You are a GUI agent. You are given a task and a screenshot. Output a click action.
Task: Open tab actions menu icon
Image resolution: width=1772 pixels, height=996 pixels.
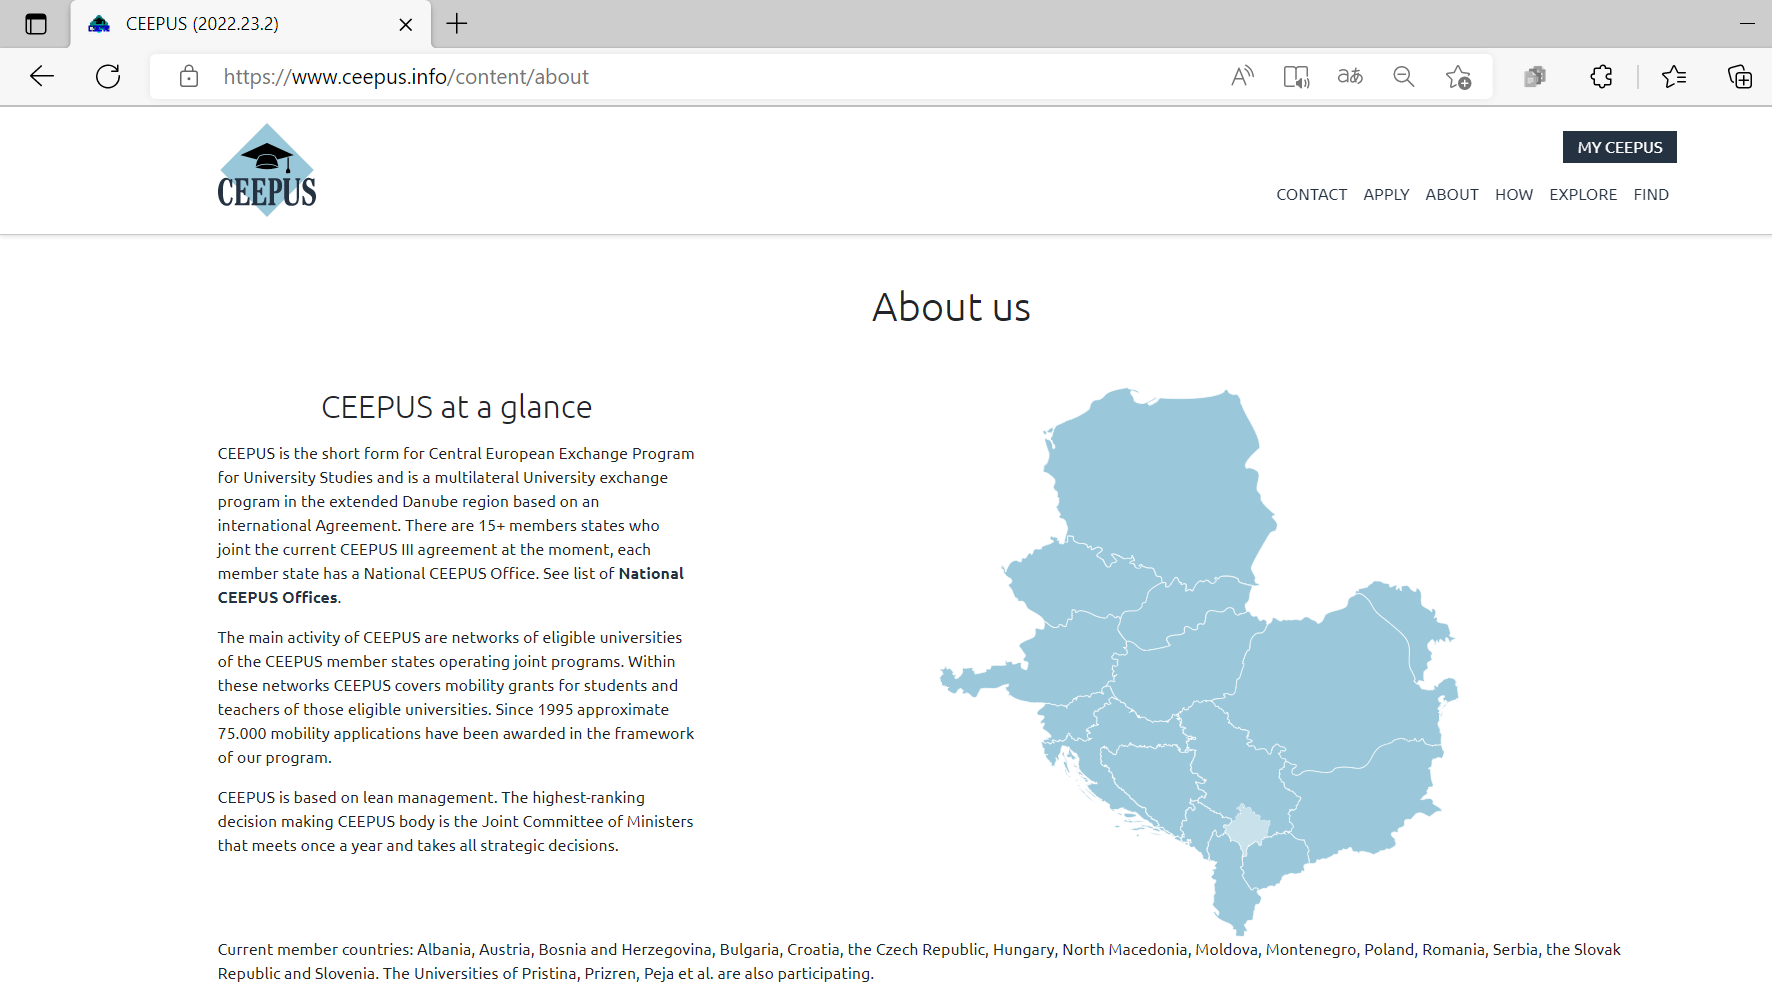point(36,24)
